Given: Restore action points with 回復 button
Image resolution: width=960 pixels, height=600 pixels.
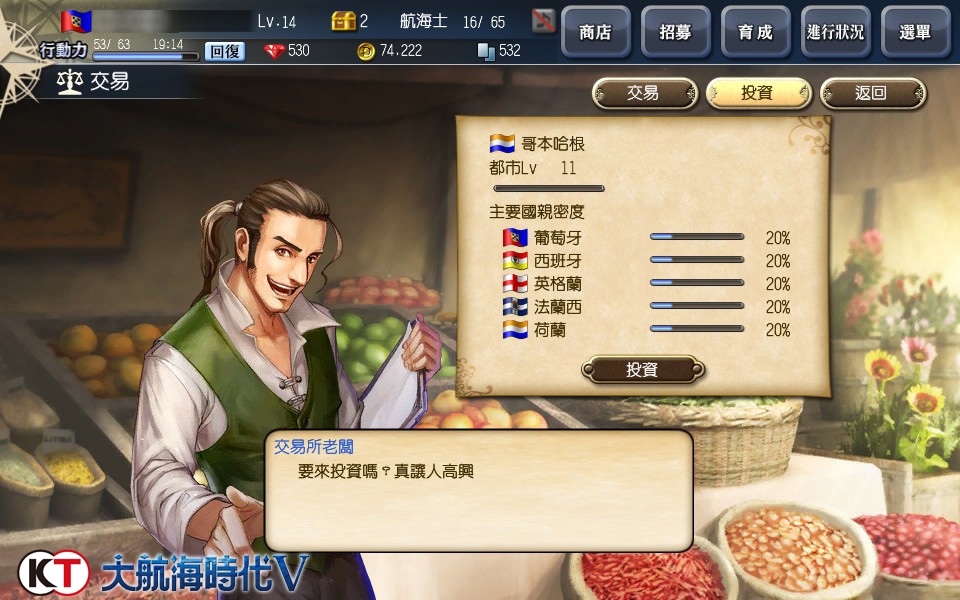Looking at the screenshot, I should pos(225,51).
